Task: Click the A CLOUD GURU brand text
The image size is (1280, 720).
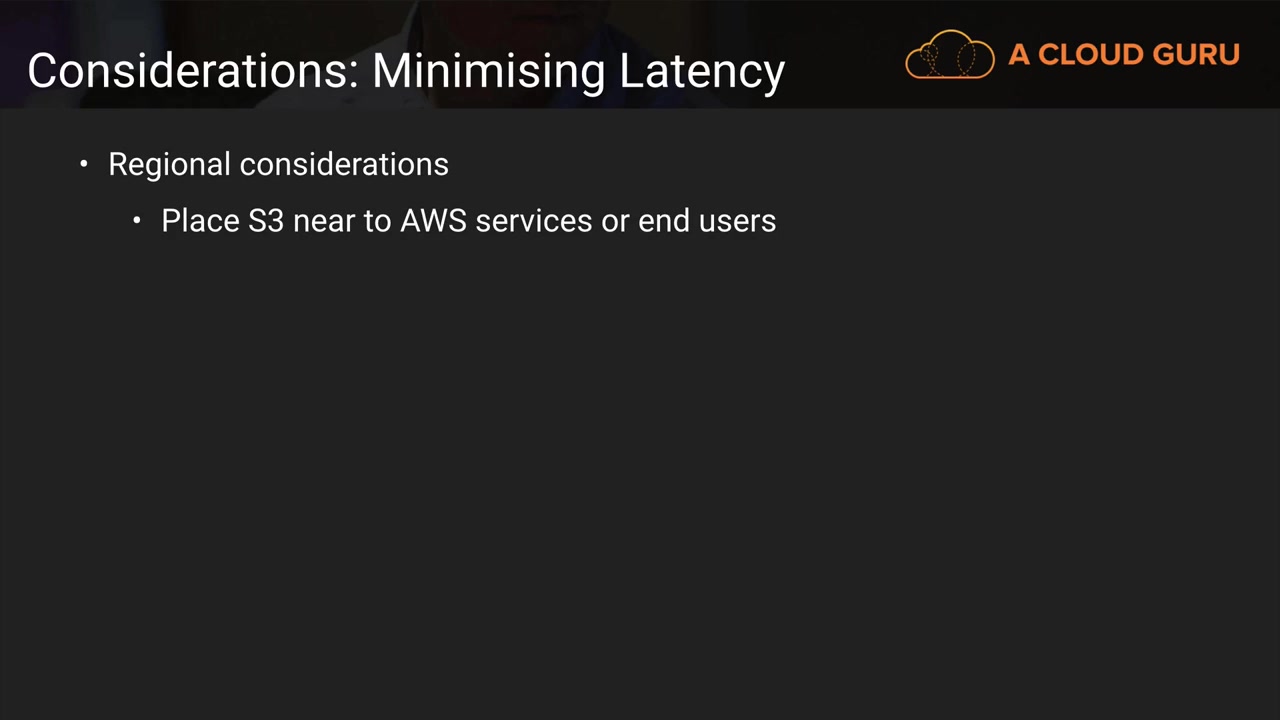Action: [1123, 55]
